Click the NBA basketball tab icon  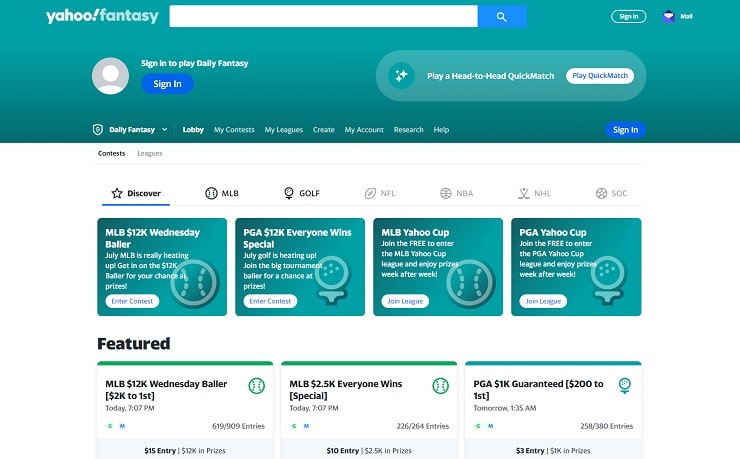click(446, 193)
